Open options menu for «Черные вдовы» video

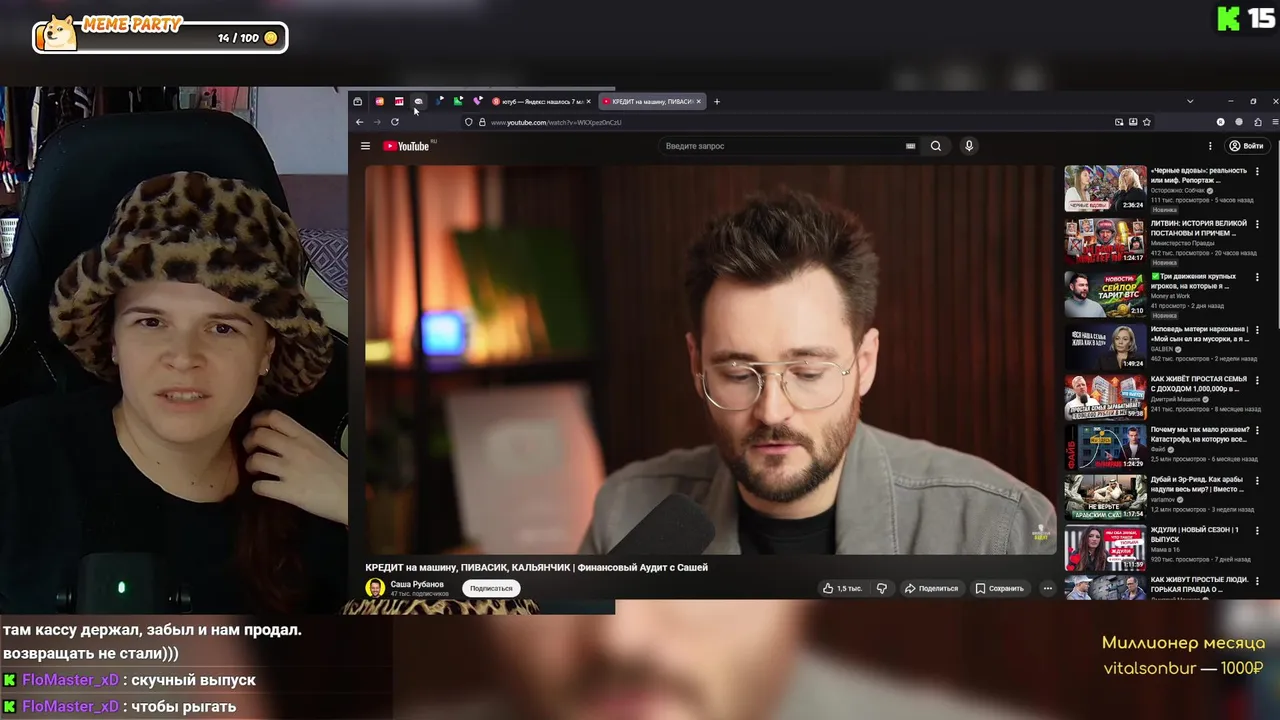(1257, 172)
